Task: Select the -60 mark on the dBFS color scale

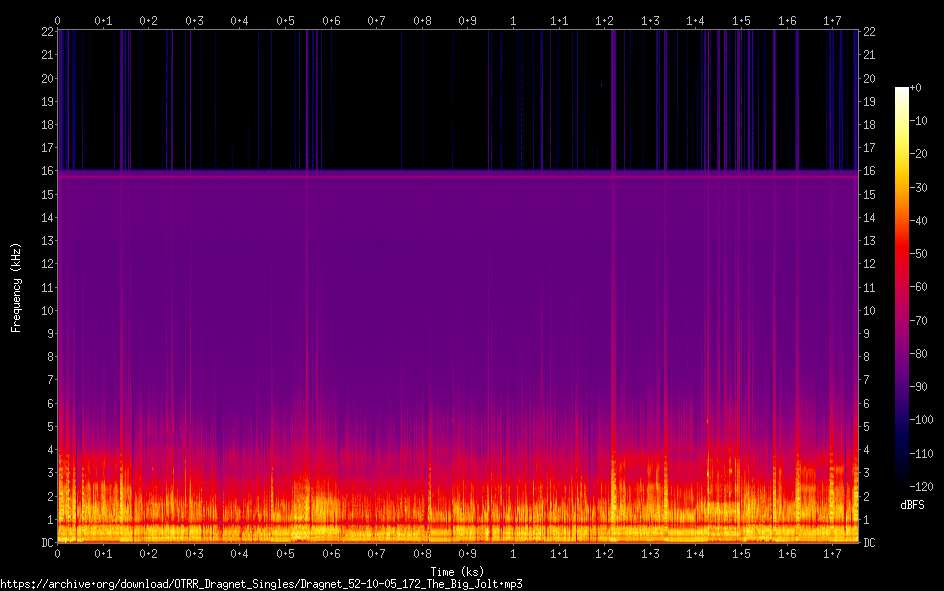Action: pyautogui.click(x=924, y=287)
